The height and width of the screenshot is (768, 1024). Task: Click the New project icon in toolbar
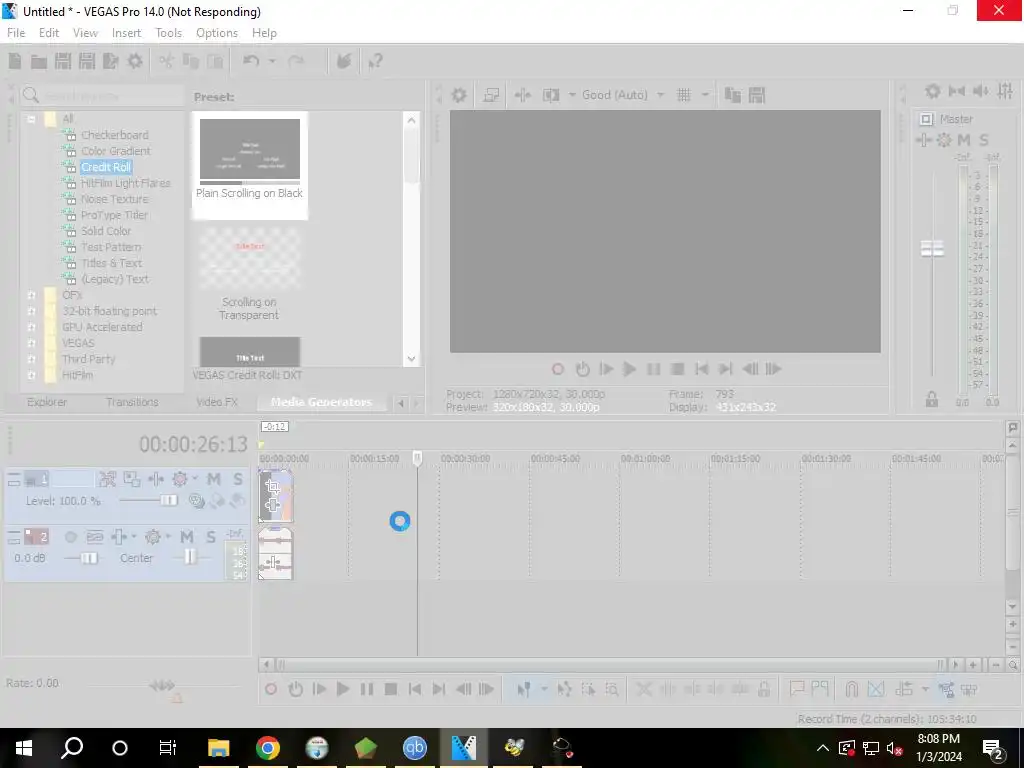coord(14,61)
